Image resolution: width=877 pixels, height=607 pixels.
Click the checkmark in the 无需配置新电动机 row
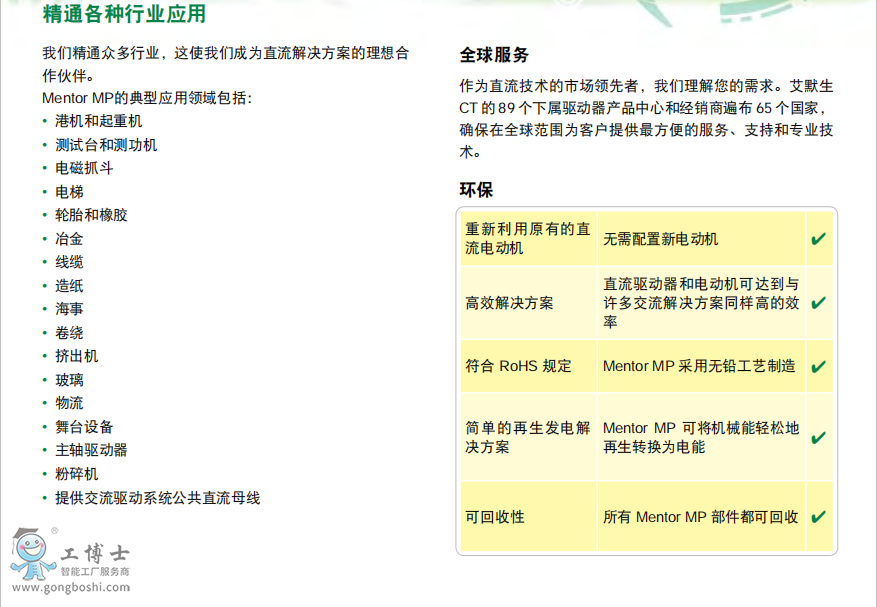coord(818,239)
